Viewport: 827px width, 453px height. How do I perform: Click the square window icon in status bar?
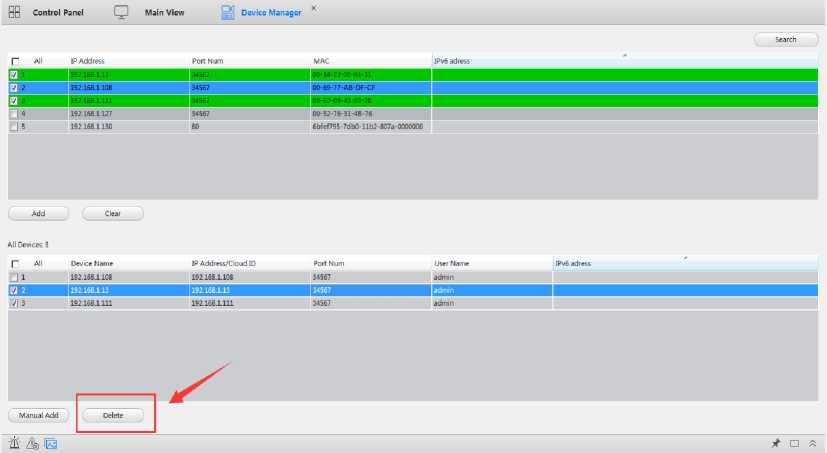[795, 443]
